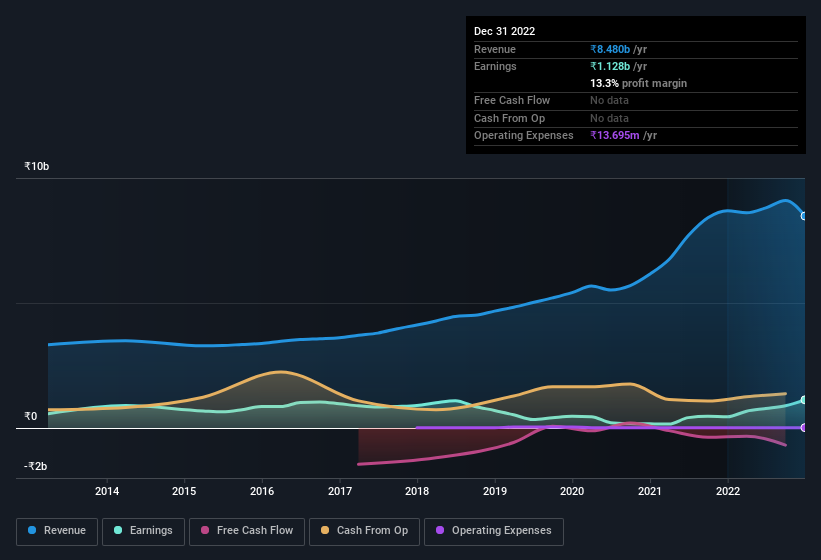Select the Revenue endpoint marker on the blue line

804,216
